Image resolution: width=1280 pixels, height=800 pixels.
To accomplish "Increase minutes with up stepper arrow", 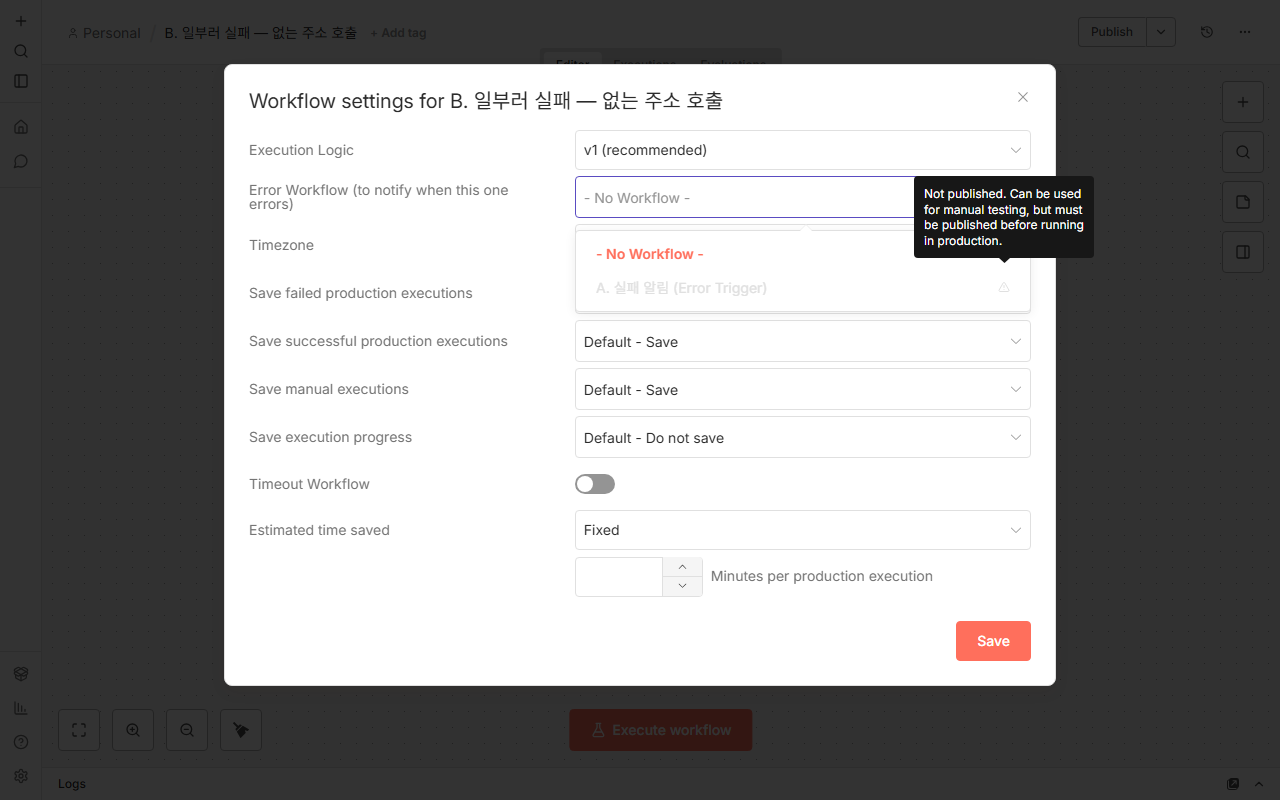I will point(682,567).
